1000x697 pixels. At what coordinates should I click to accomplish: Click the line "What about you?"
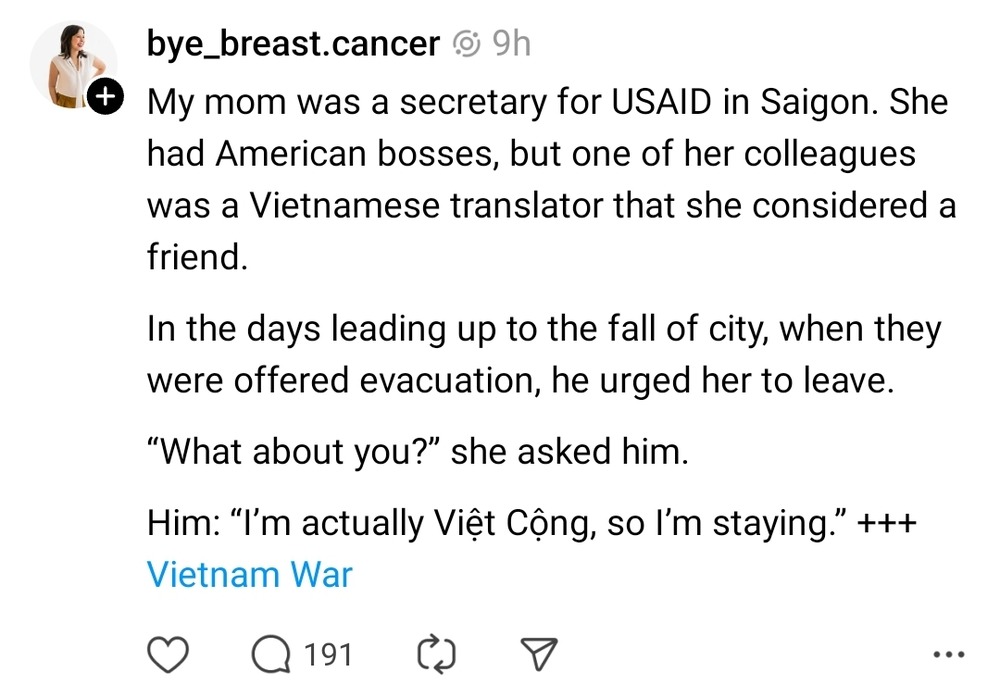pyautogui.click(x=418, y=451)
